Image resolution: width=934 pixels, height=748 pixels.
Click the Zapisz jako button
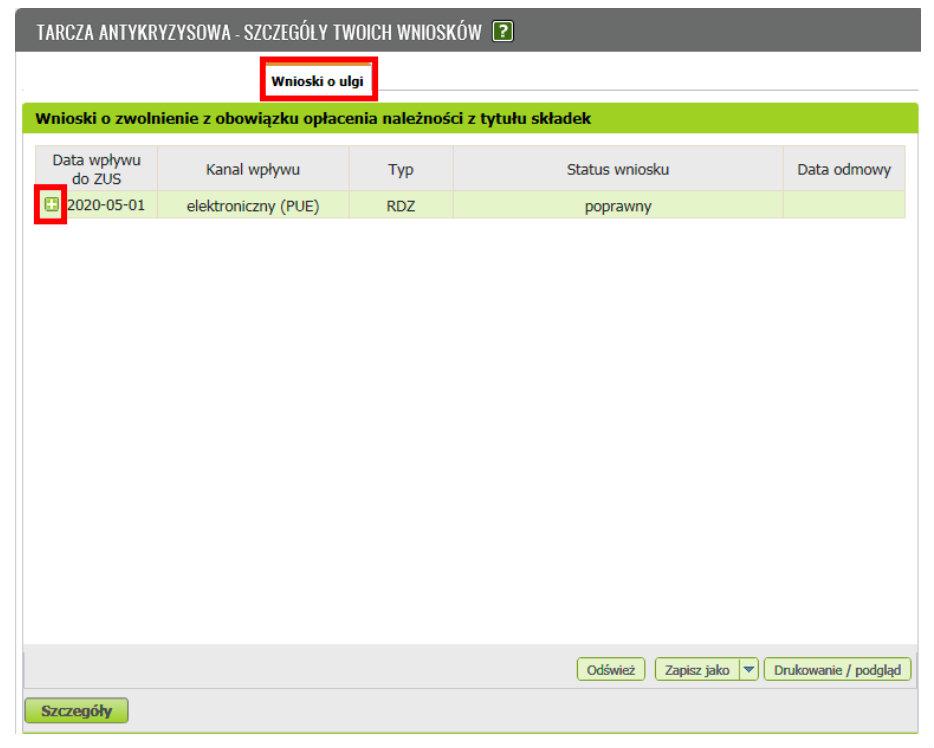click(x=697, y=670)
